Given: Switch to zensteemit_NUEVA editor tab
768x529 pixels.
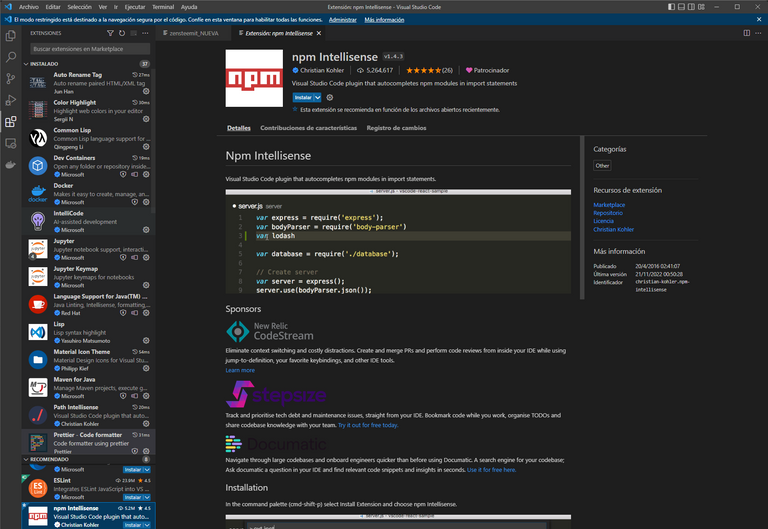Looking at the screenshot, I should (x=191, y=33).
